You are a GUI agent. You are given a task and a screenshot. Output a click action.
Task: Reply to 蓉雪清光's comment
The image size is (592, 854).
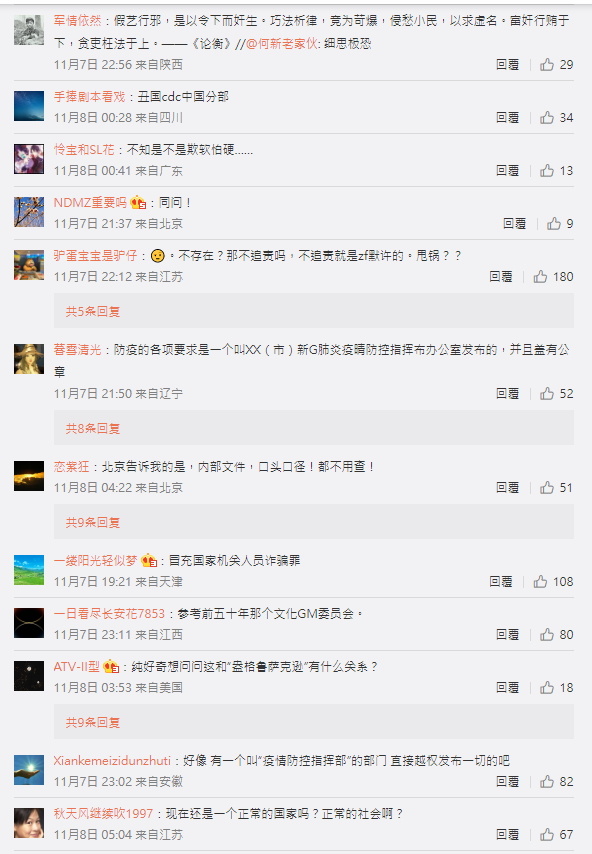coord(508,394)
